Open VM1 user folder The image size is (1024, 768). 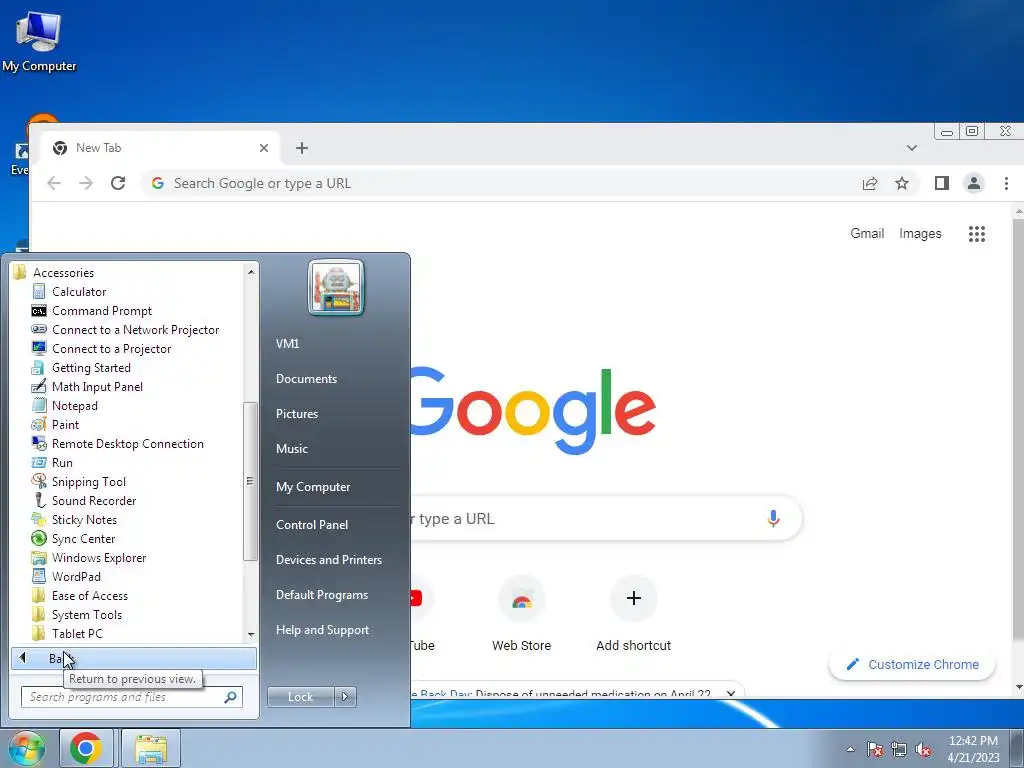pyautogui.click(x=287, y=344)
